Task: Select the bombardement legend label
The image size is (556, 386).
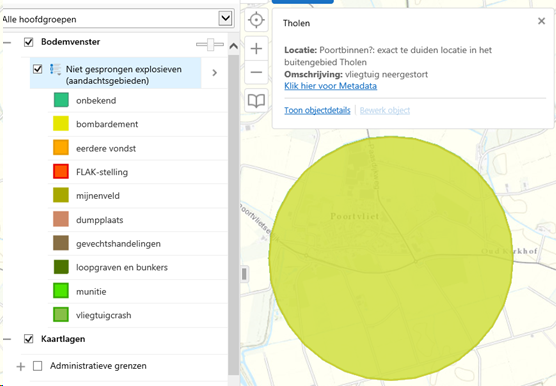Action: [107, 124]
